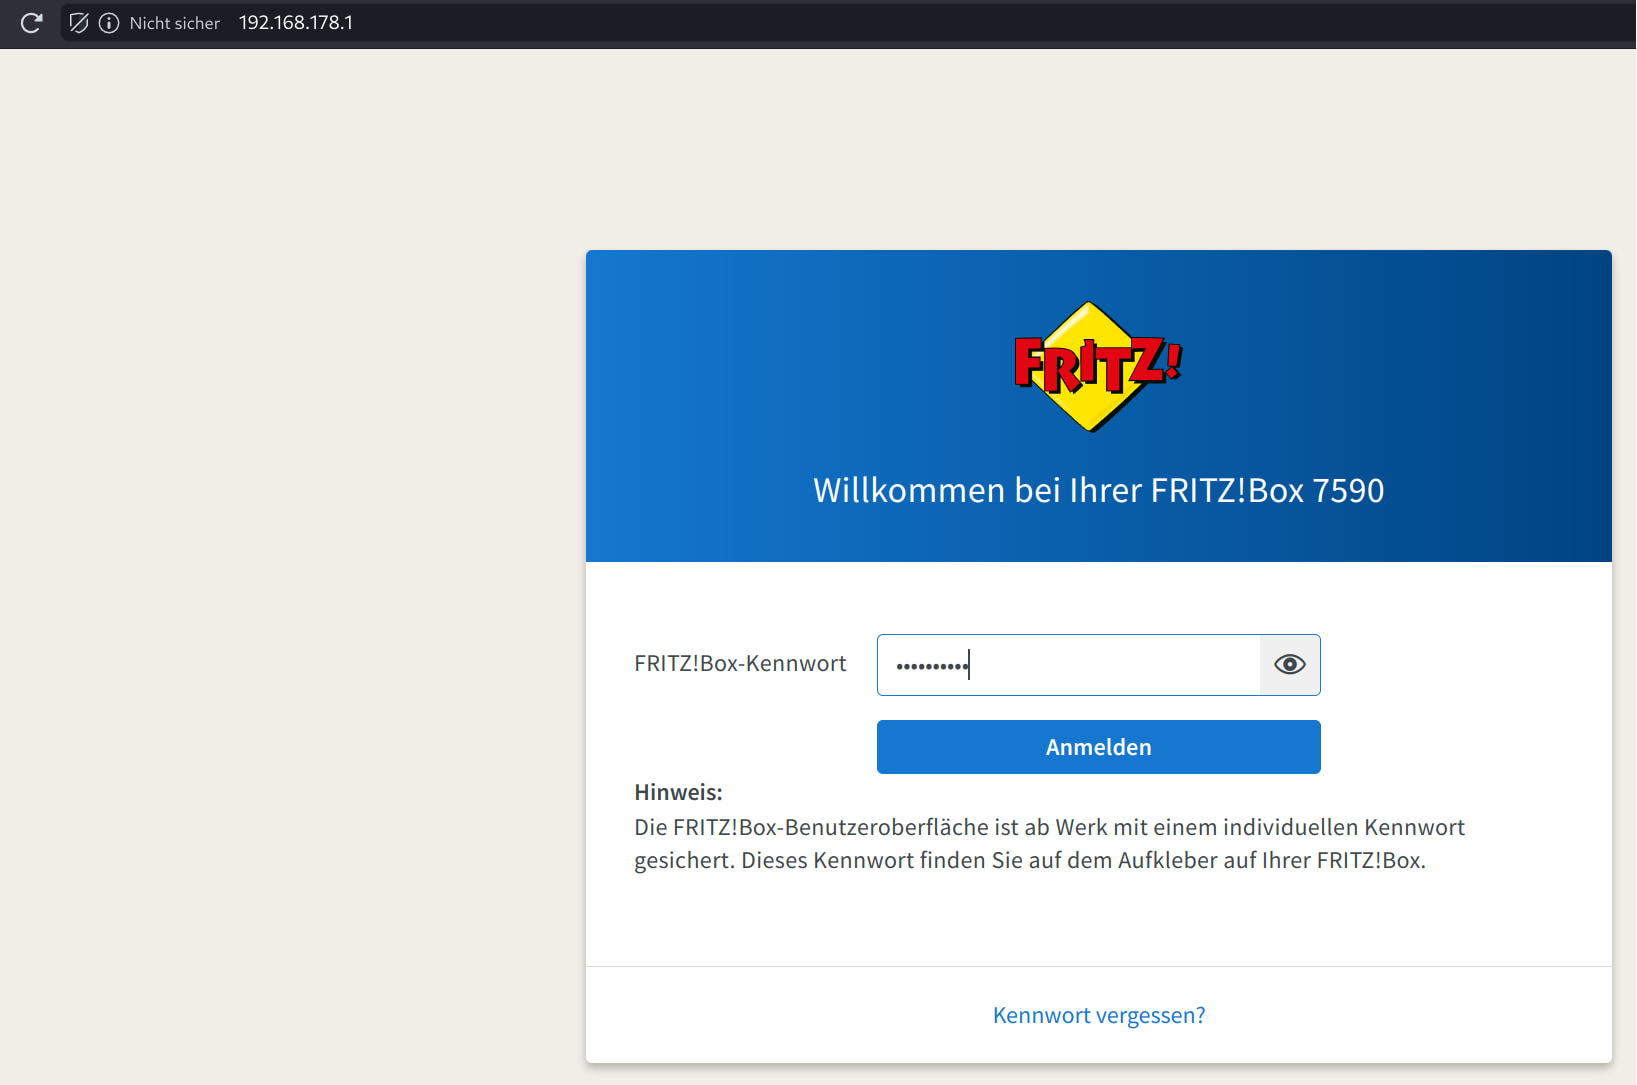Open the "Kennwort vergessen?" link
1637x1085 pixels.
1098,1015
